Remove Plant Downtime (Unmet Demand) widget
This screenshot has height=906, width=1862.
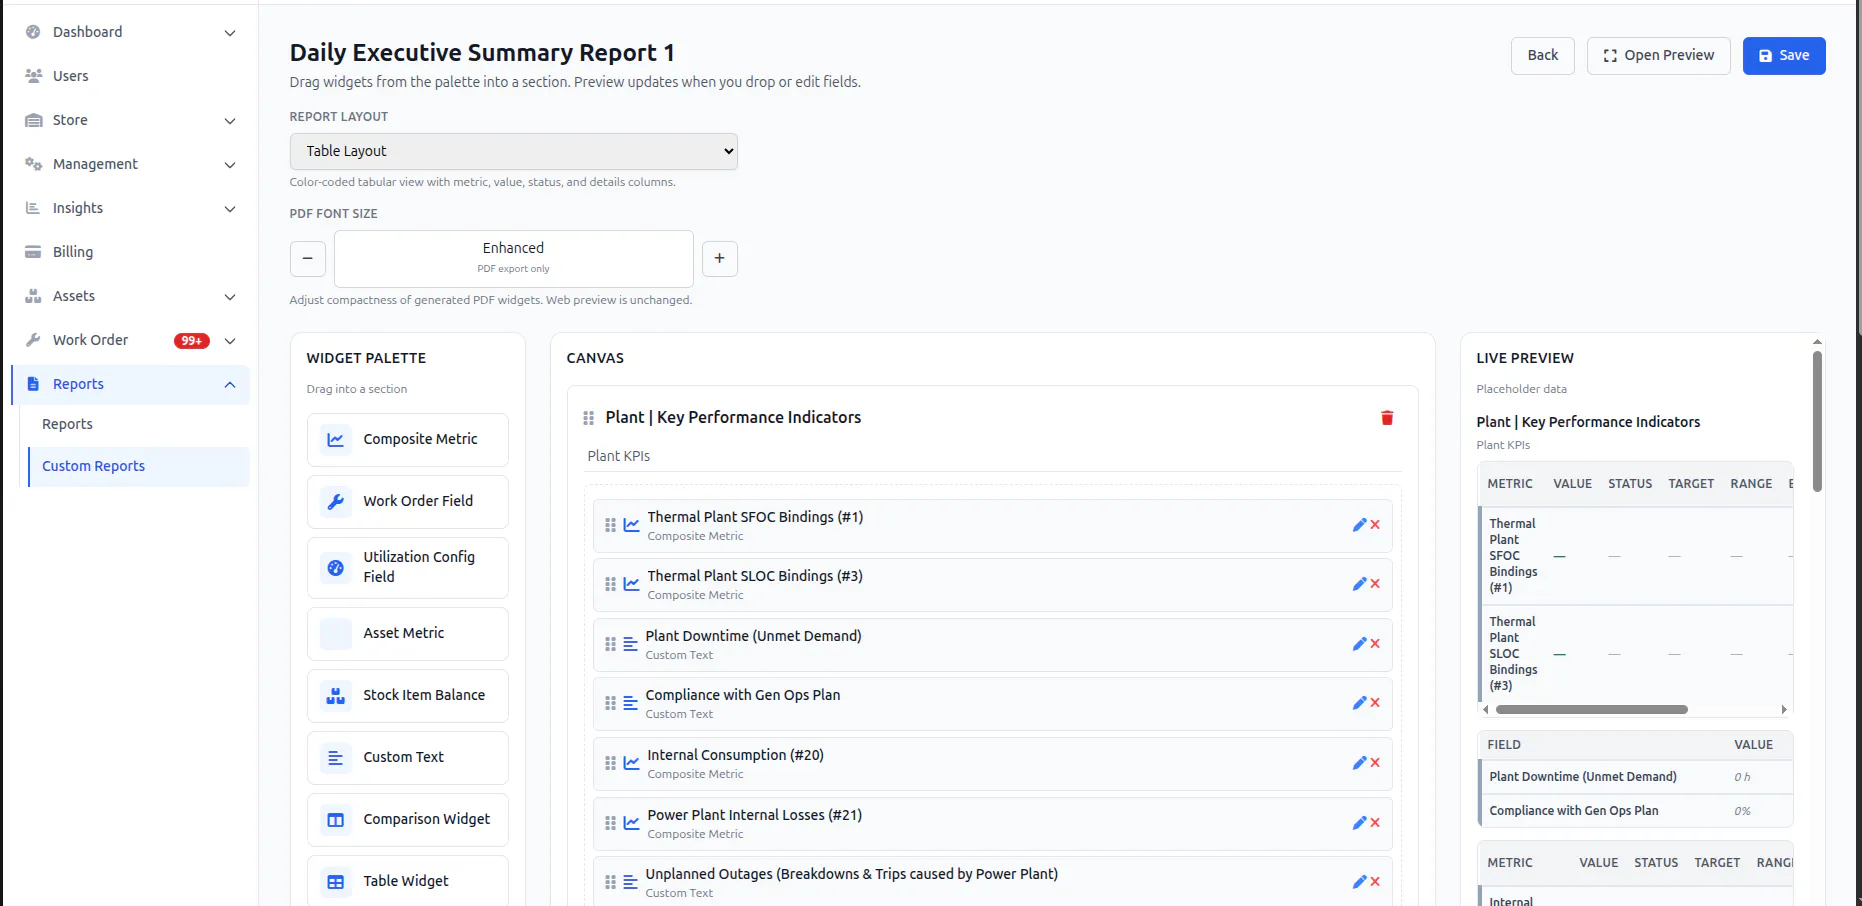click(x=1375, y=644)
